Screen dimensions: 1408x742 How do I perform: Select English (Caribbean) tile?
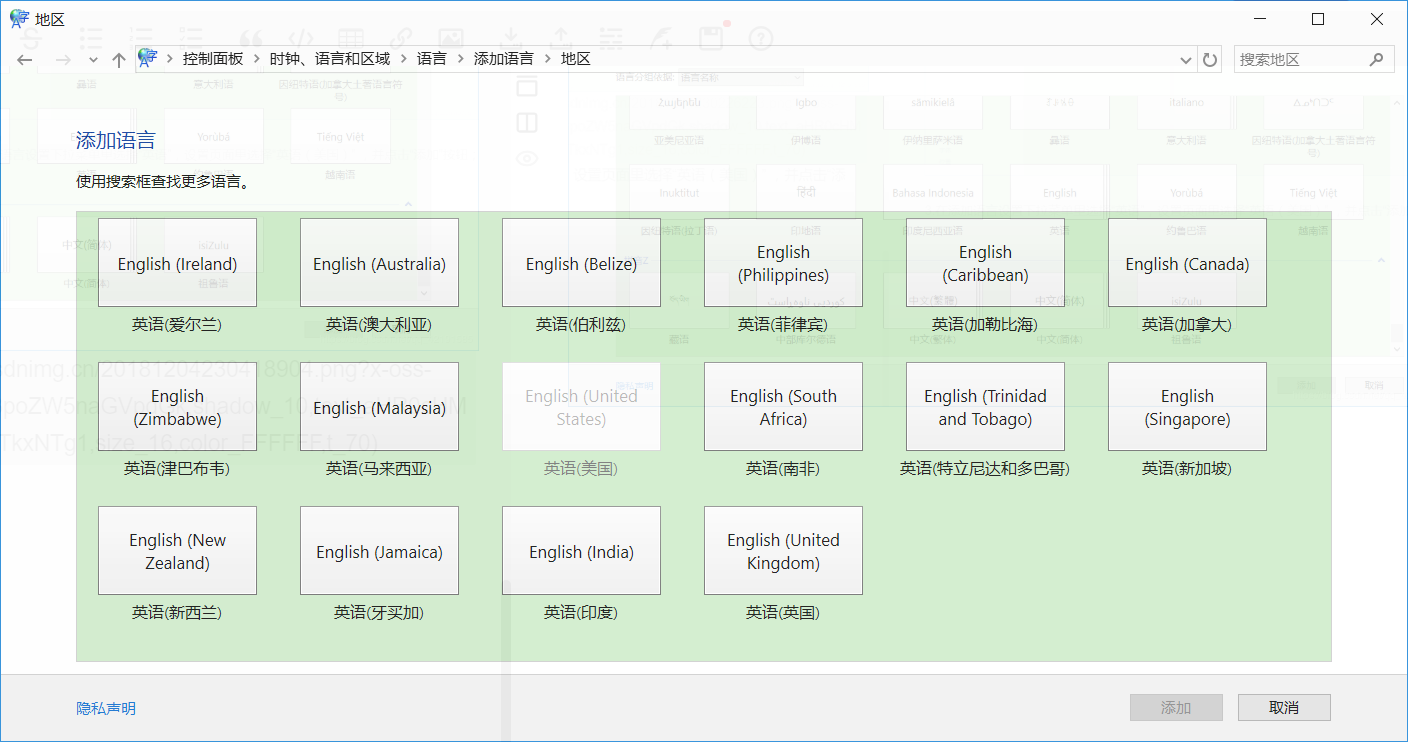point(985,263)
